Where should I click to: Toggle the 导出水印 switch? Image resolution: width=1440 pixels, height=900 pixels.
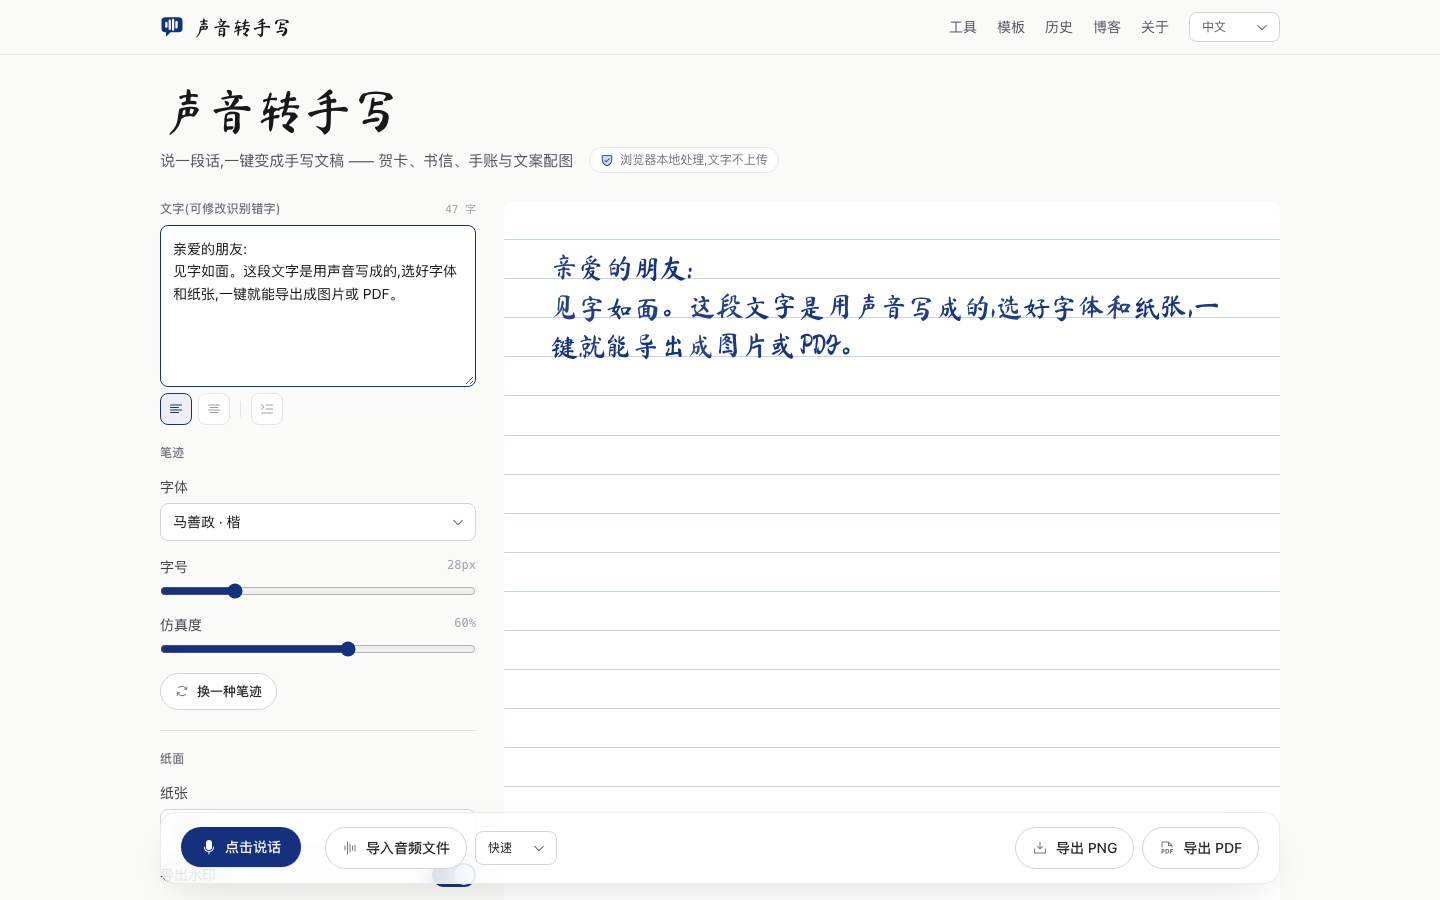(454, 875)
